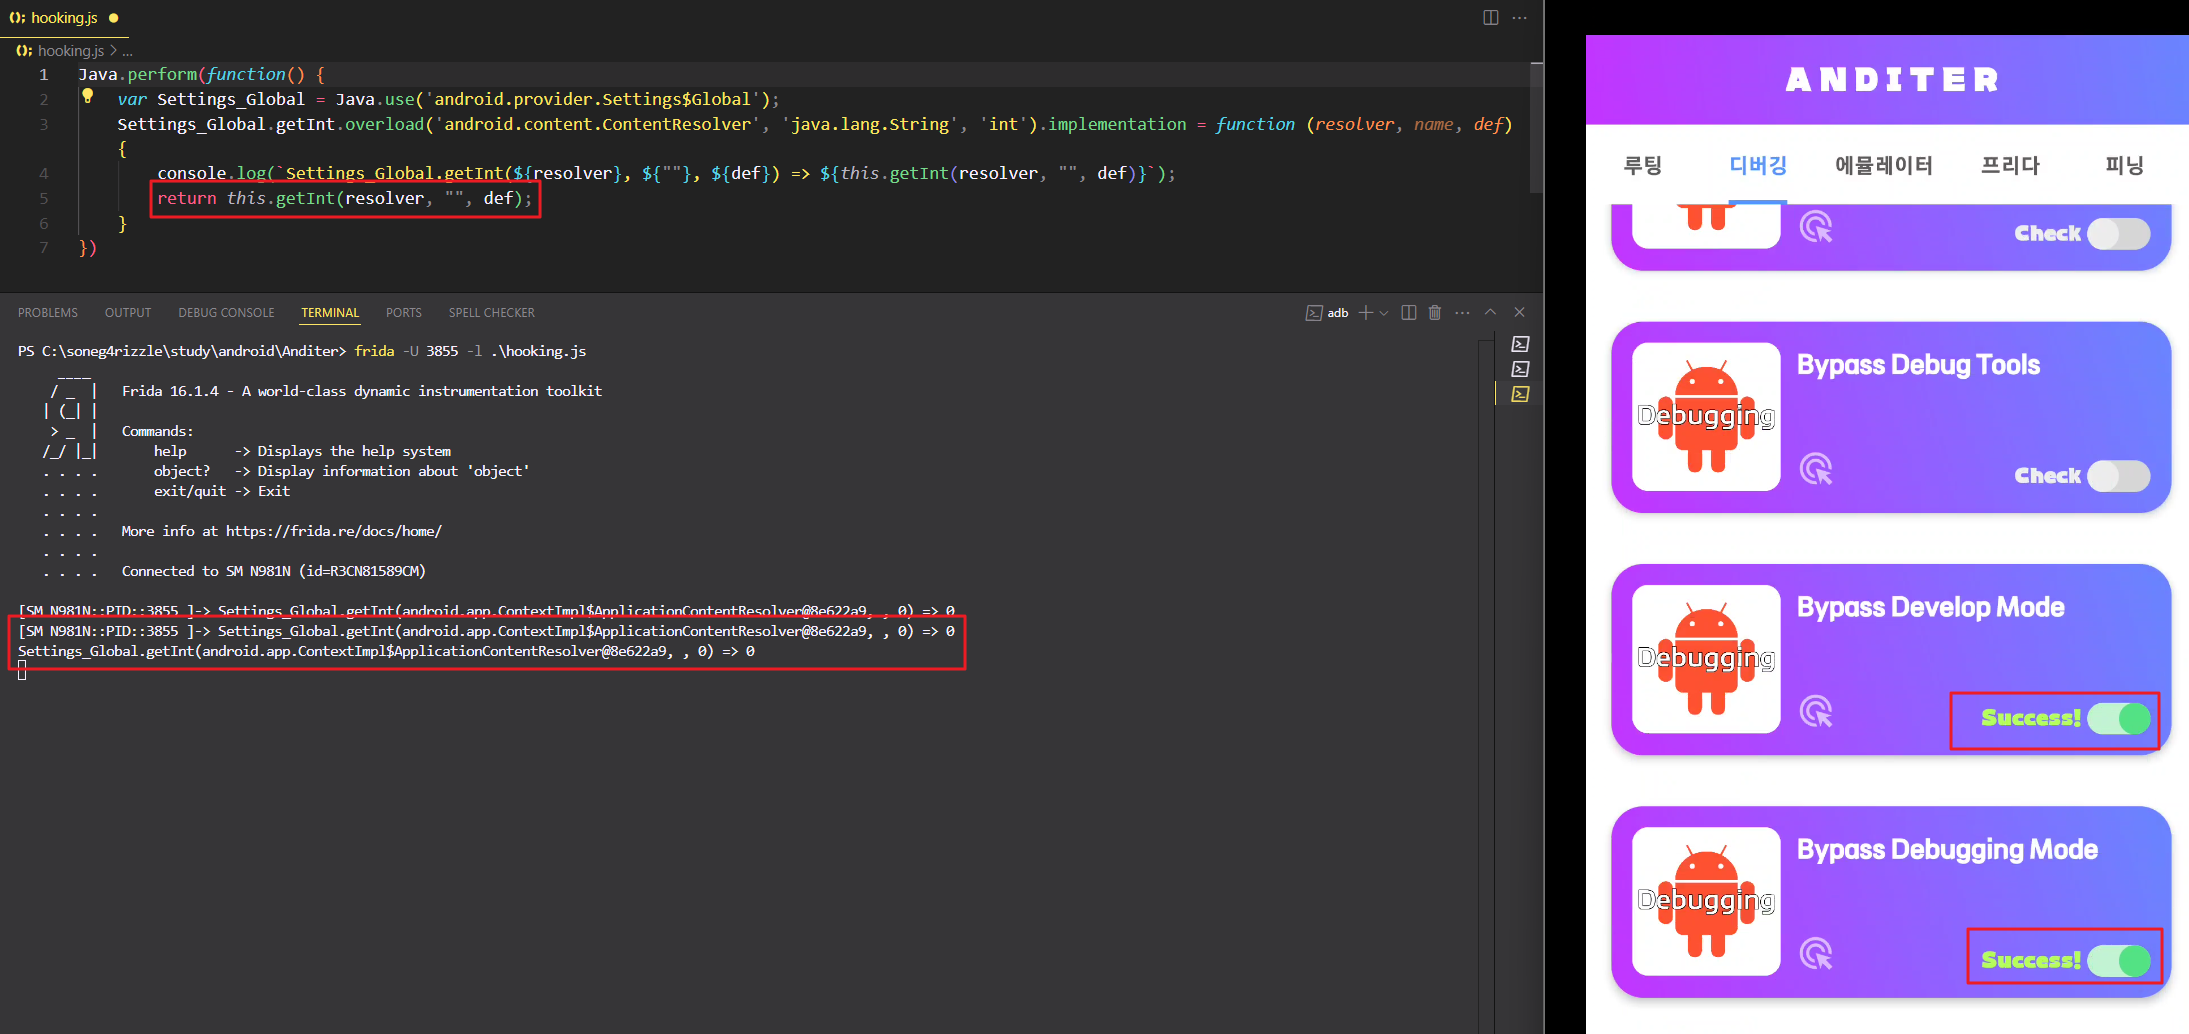Click line number 1 in the editor gutter
Viewport: 2189px width, 1034px height.
pyautogui.click(x=43, y=74)
